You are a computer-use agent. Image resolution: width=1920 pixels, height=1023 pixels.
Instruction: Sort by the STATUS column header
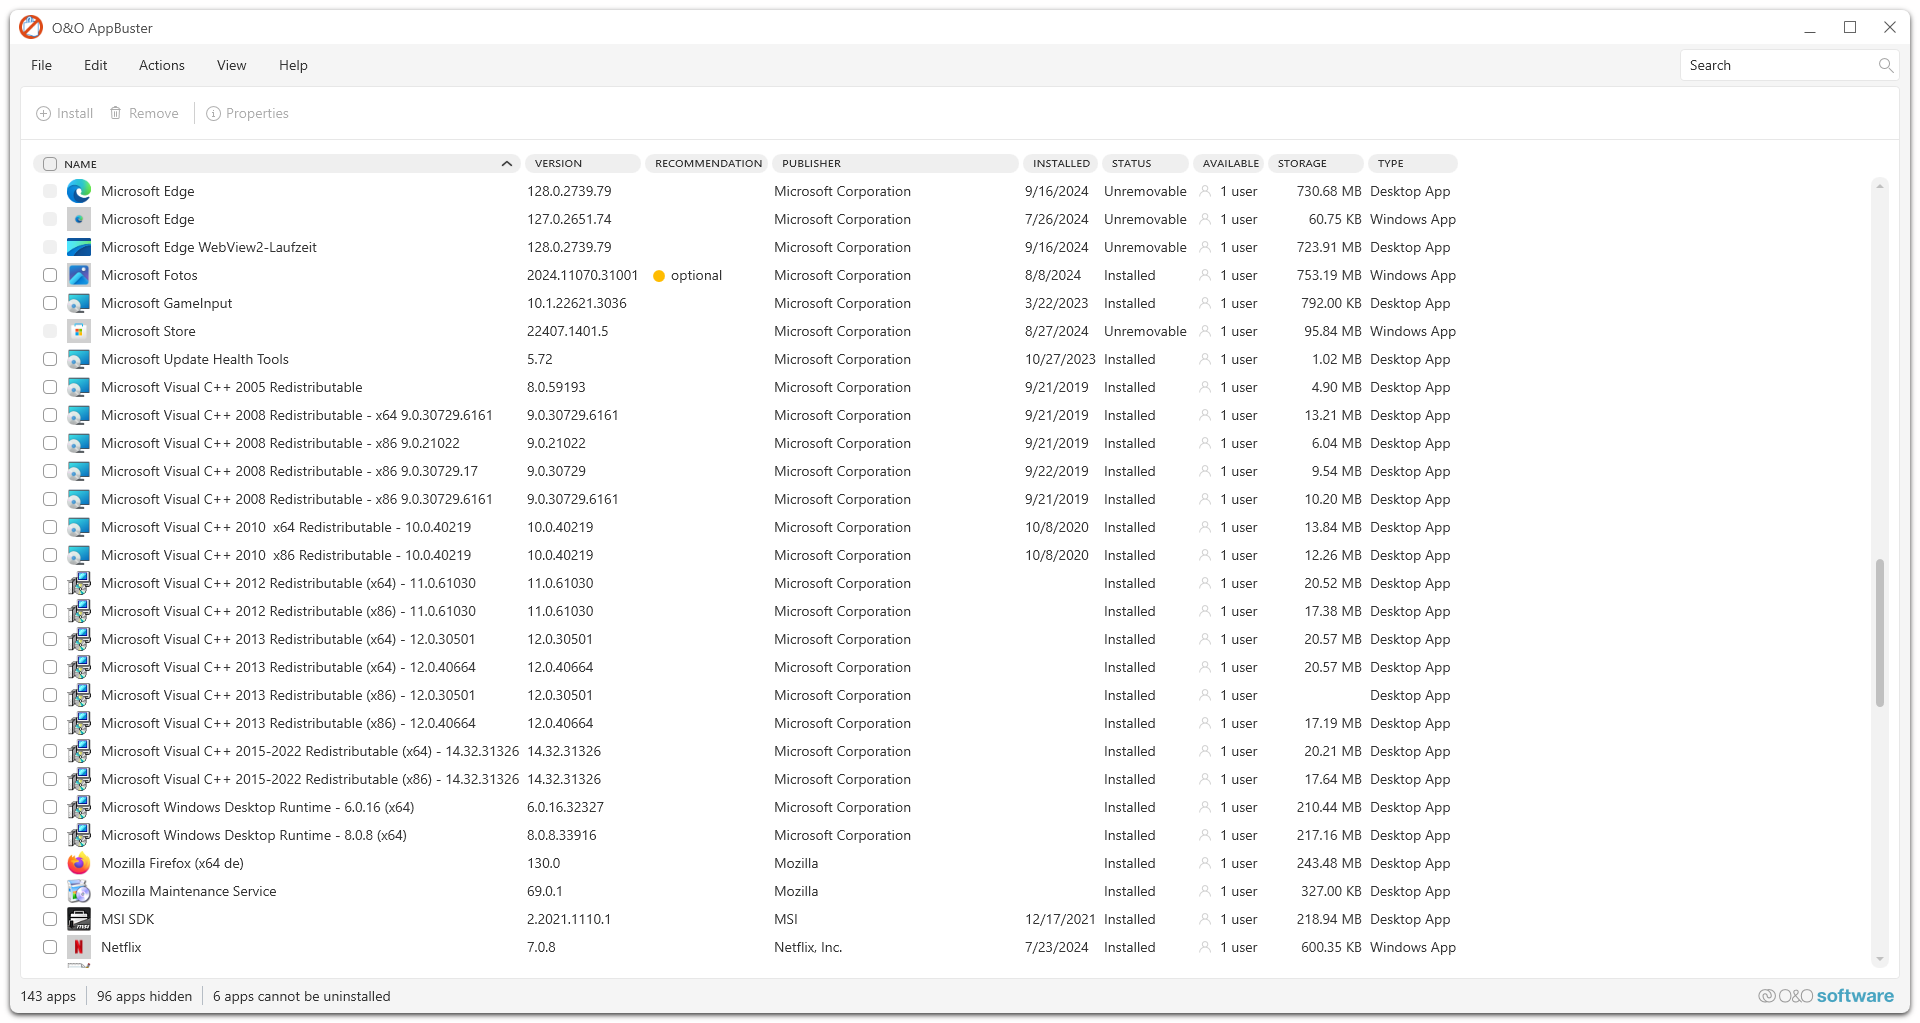(x=1145, y=164)
